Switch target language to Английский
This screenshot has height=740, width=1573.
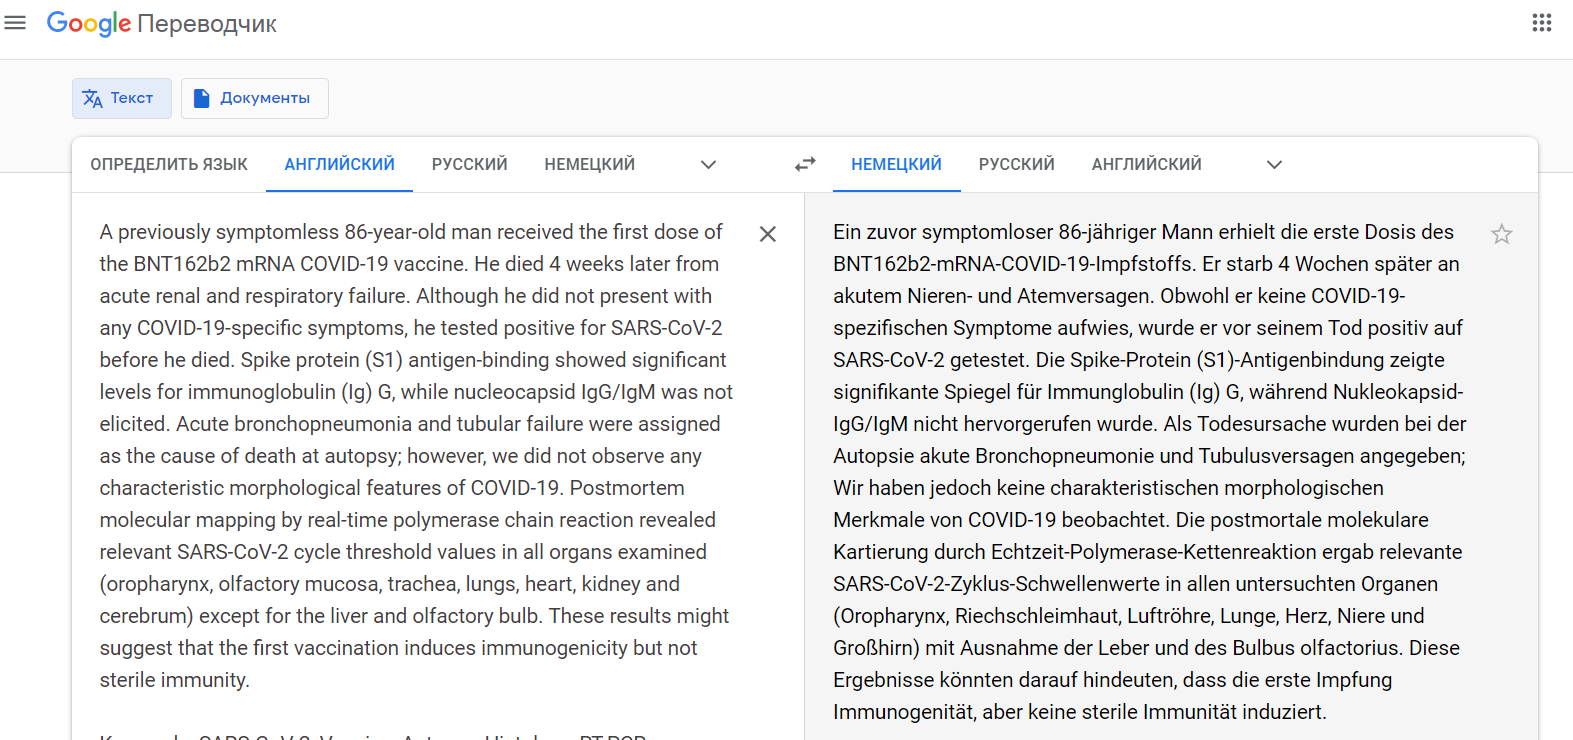tap(1146, 164)
